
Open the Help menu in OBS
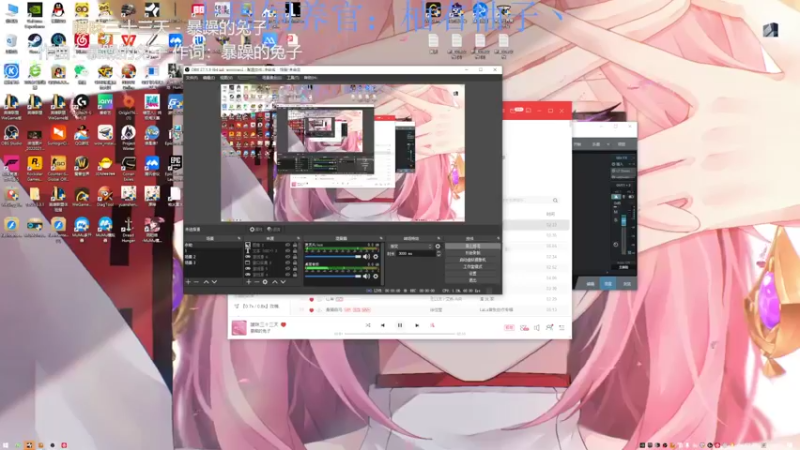(x=310, y=78)
